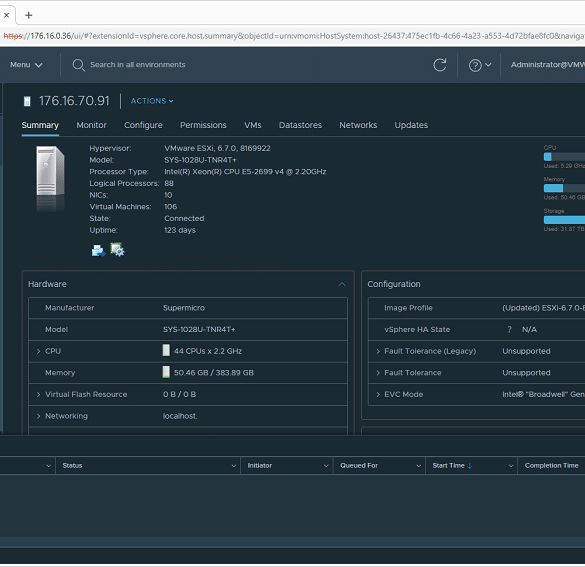
Task: Click the 123 days uptime value
Action: [180, 230]
